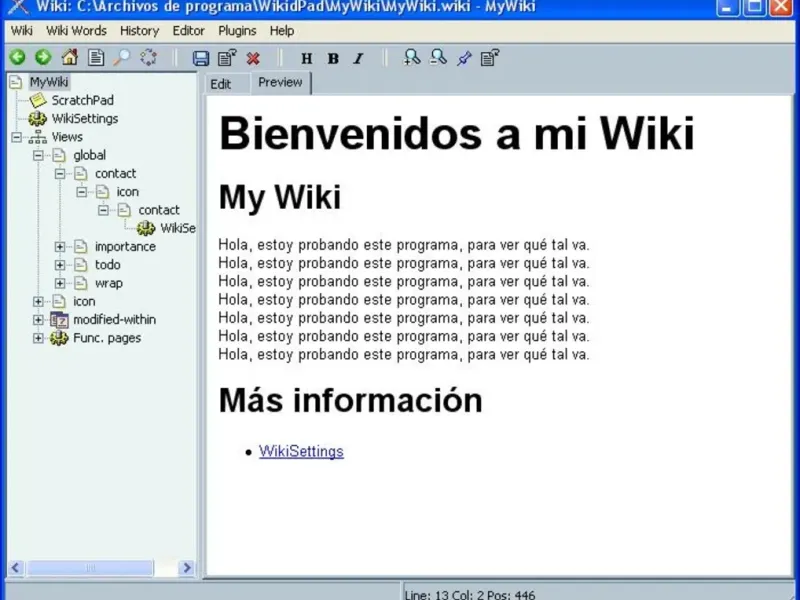Image resolution: width=800 pixels, height=600 pixels.
Task: Select the MyWiki root tree item
Action: click(x=49, y=82)
